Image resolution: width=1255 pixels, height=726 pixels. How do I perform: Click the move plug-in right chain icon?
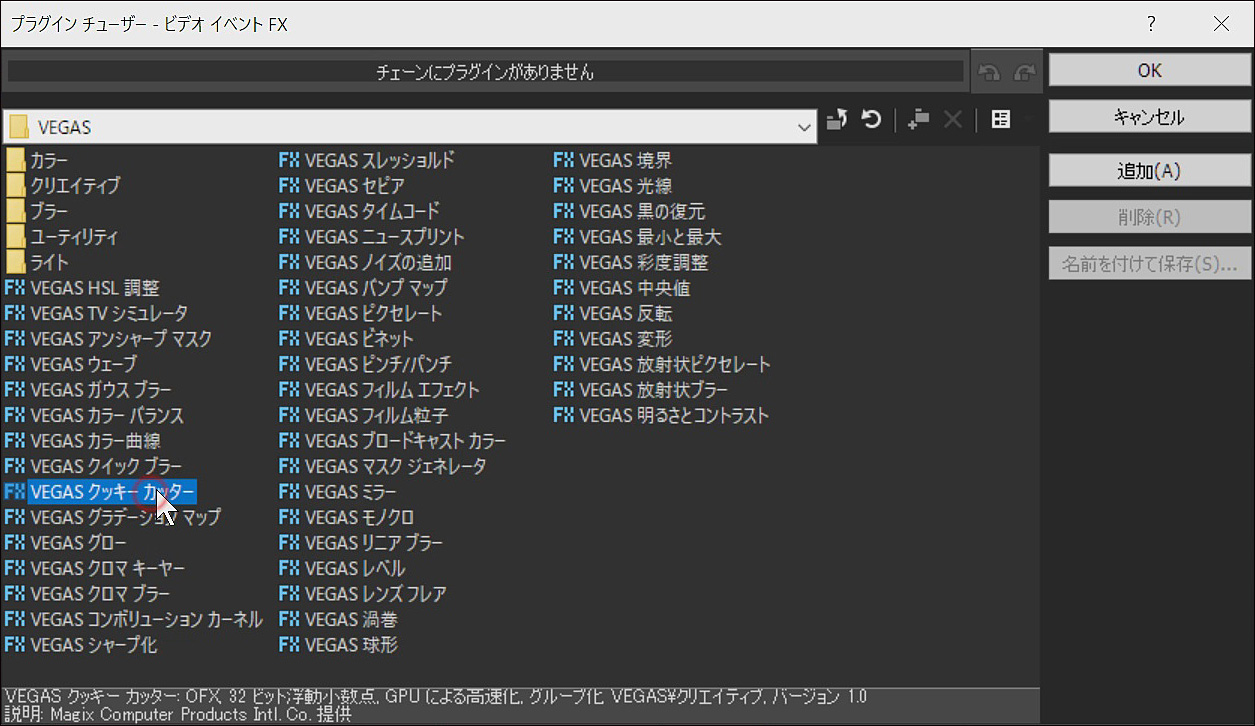click(x=1024, y=72)
